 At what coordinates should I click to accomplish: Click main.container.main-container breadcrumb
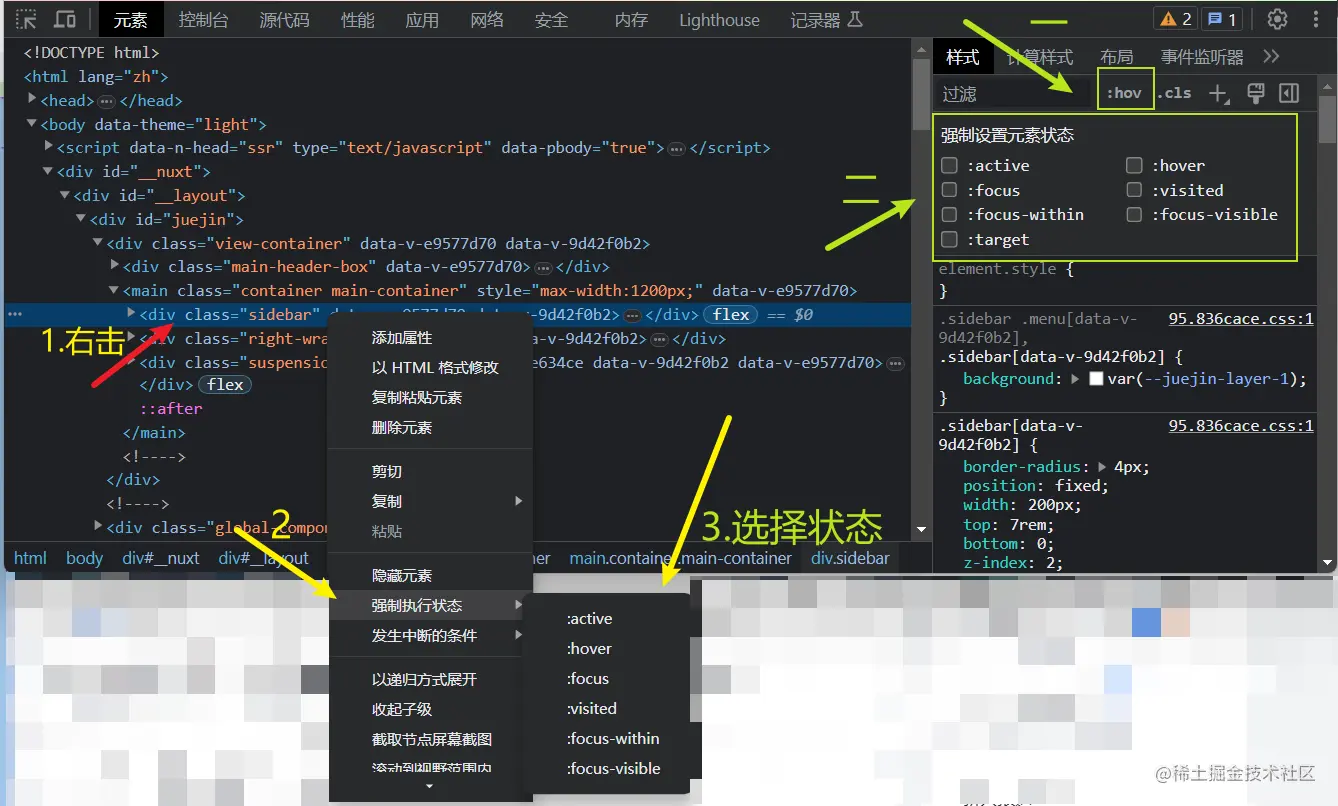(x=680, y=558)
